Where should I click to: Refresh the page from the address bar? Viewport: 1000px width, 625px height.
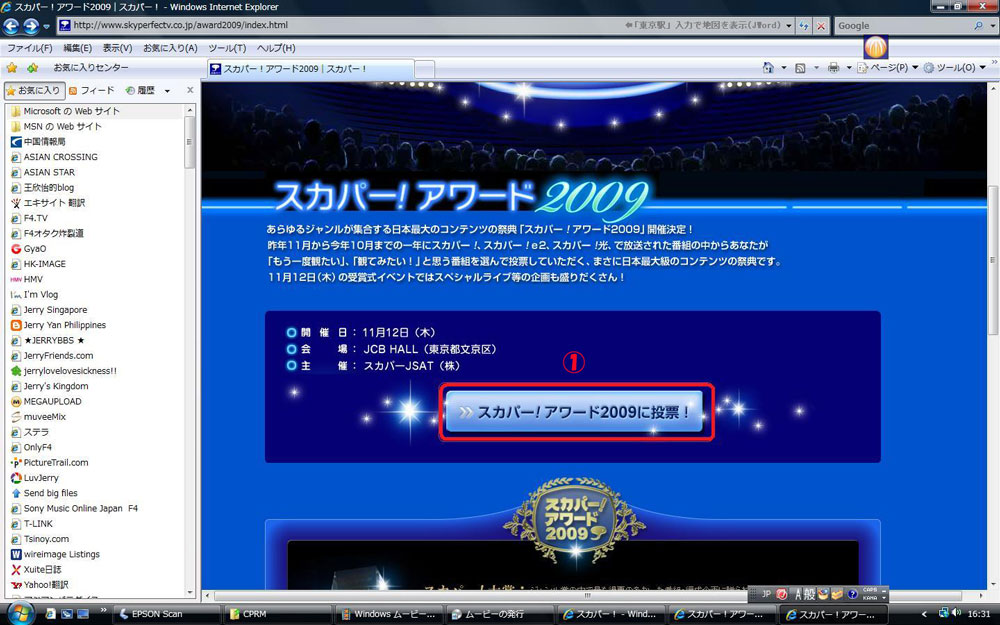(804, 26)
